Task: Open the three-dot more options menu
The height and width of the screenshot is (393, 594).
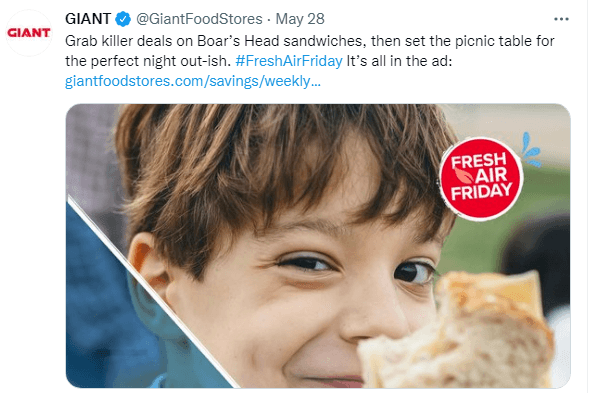Action: (x=561, y=19)
